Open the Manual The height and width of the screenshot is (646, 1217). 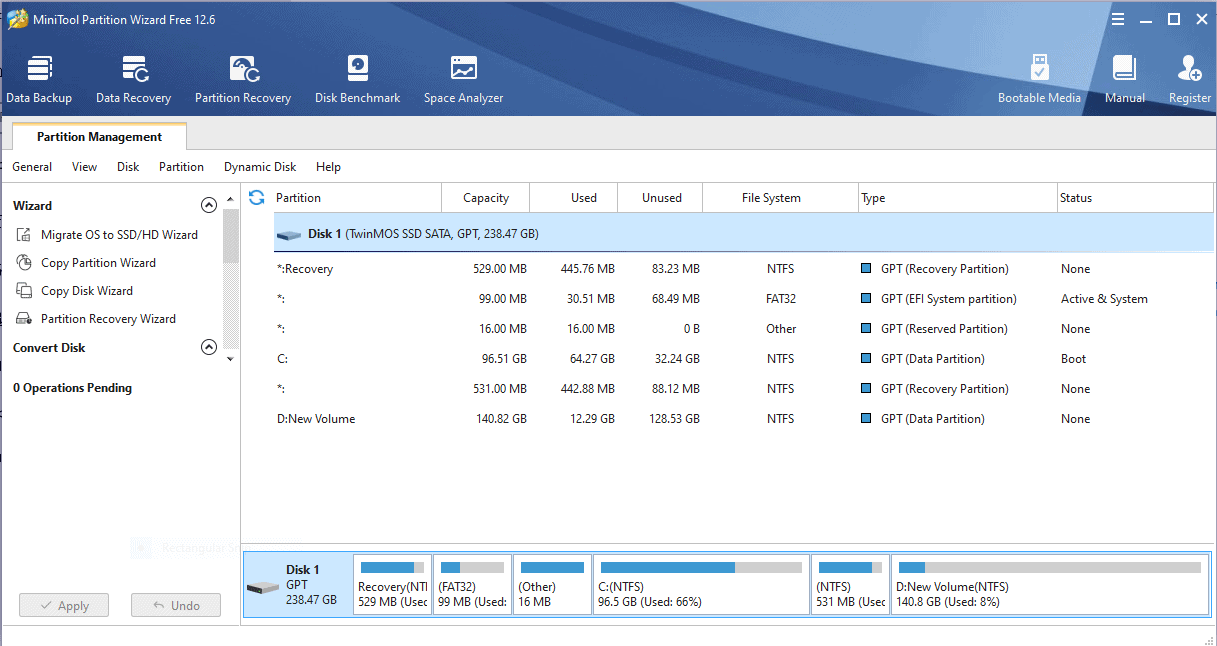point(1125,80)
